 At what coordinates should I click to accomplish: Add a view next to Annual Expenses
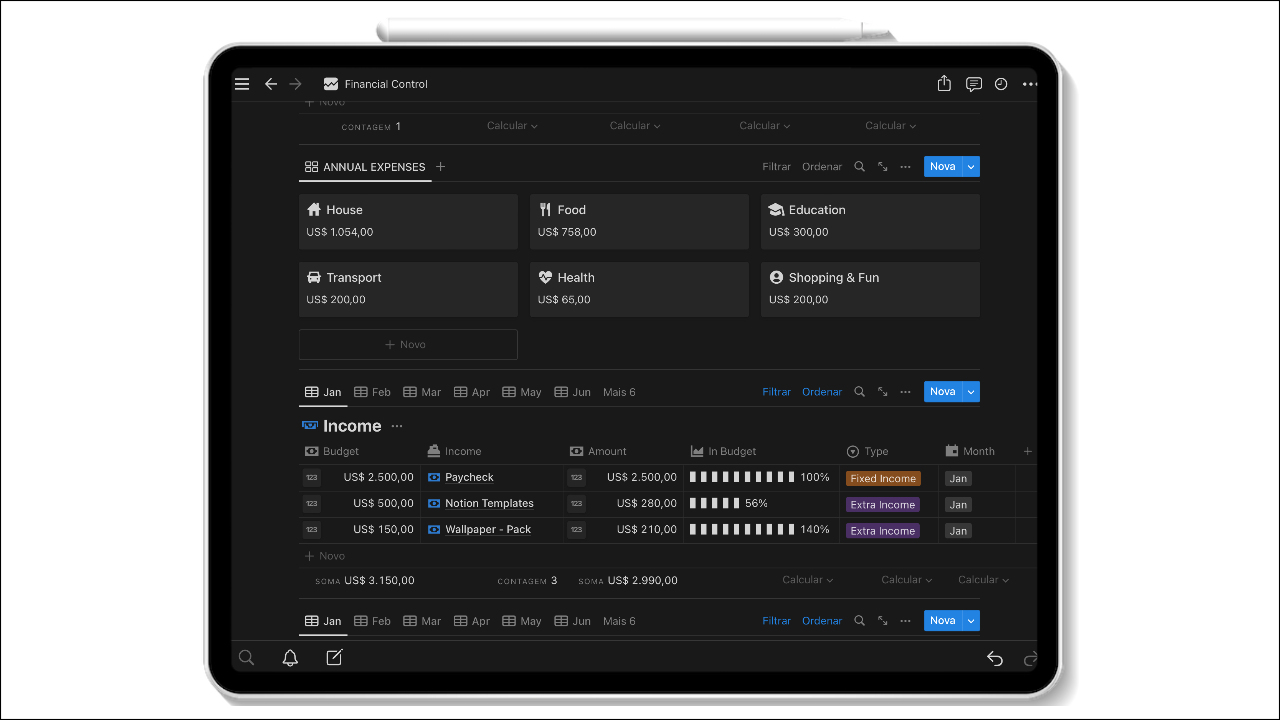(440, 167)
